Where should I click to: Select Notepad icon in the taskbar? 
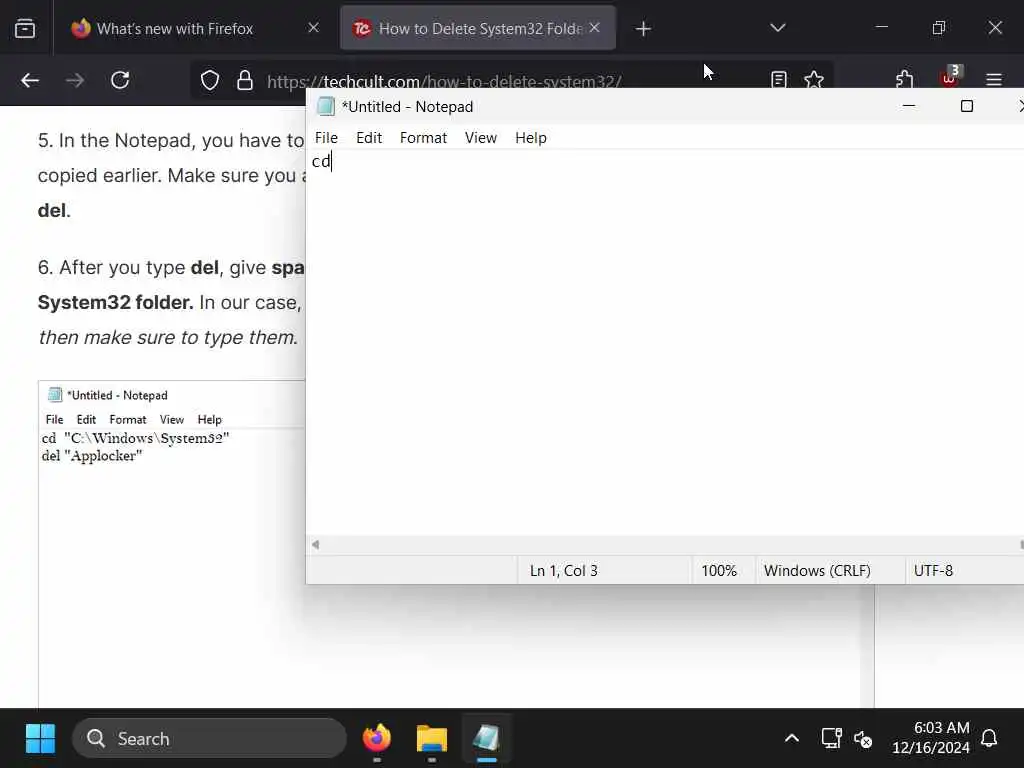click(487, 739)
